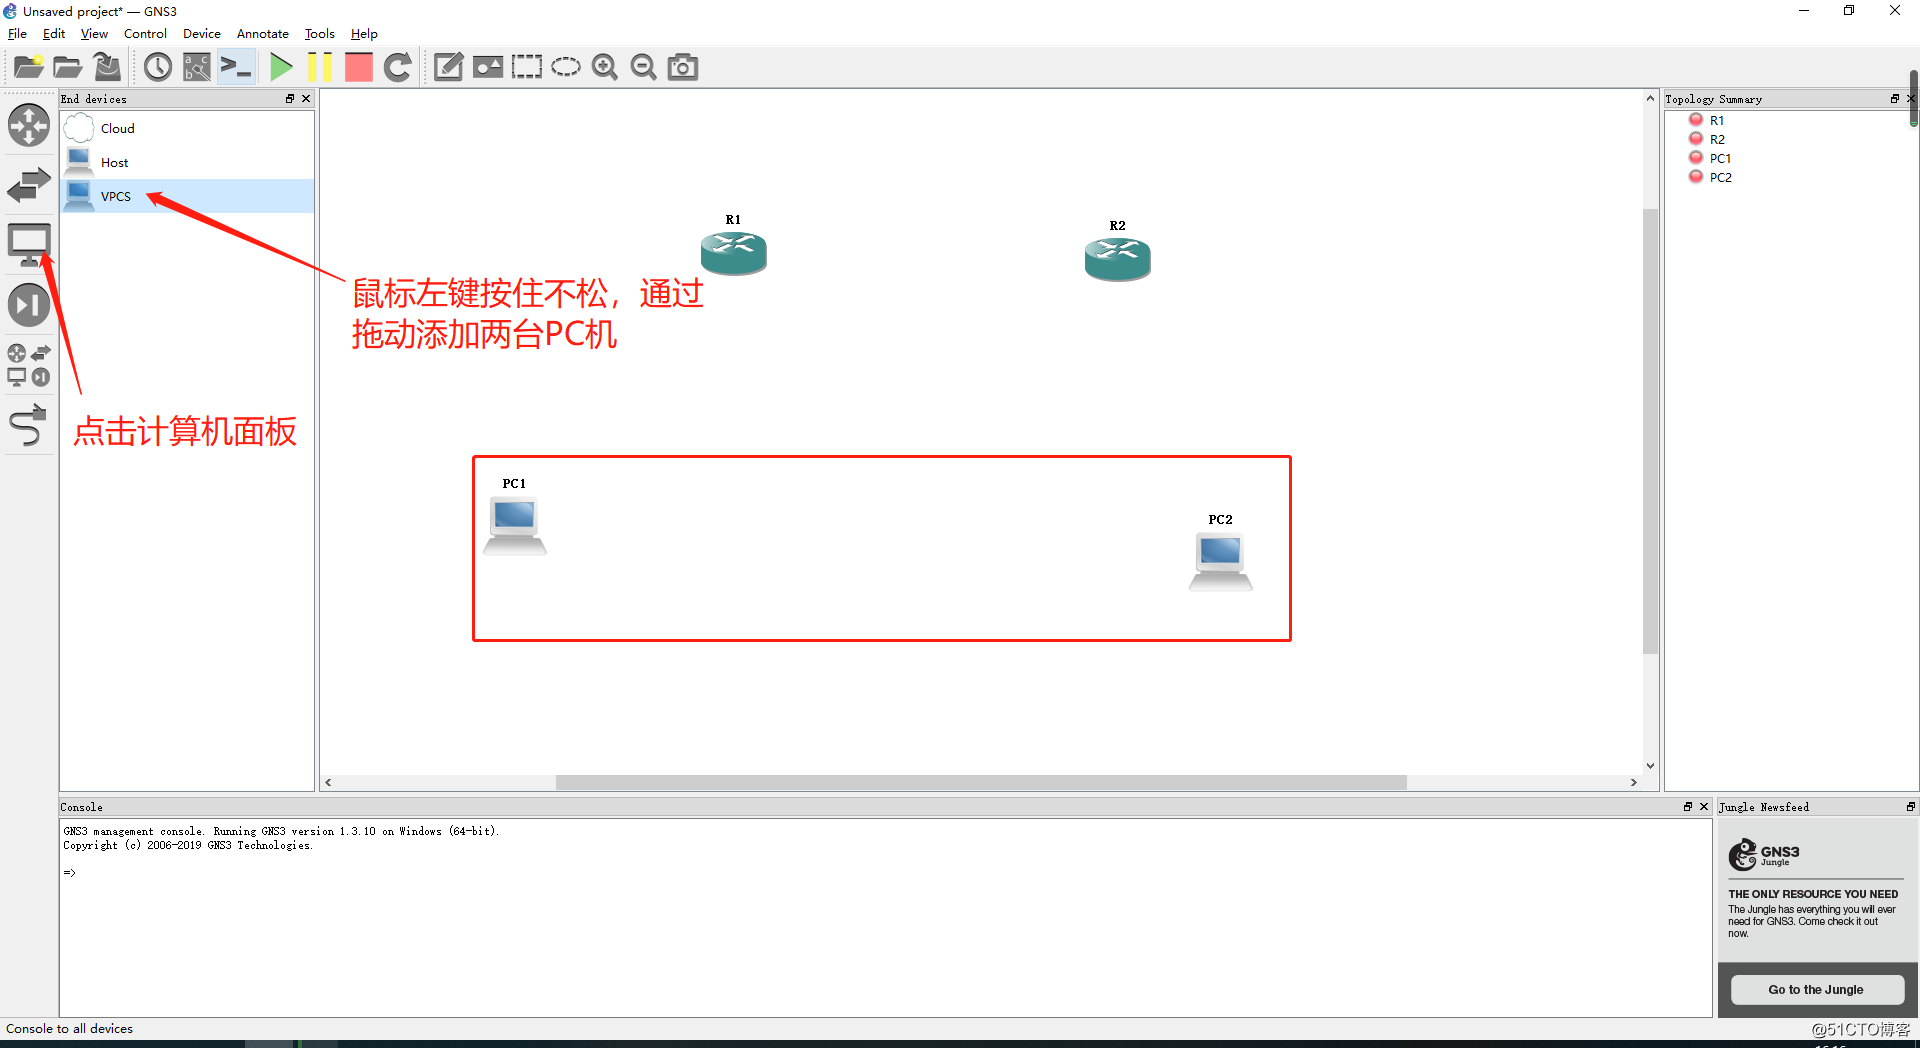The width and height of the screenshot is (1920, 1048).
Task: Select the Draw rectangle tool
Action: click(527, 67)
